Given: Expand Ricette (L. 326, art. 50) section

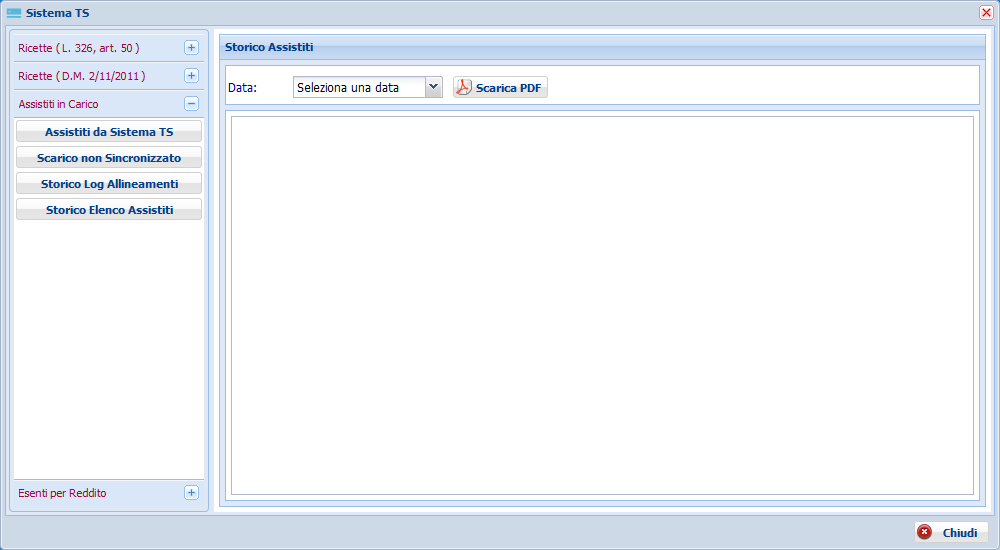Looking at the screenshot, I should (x=191, y=48).
